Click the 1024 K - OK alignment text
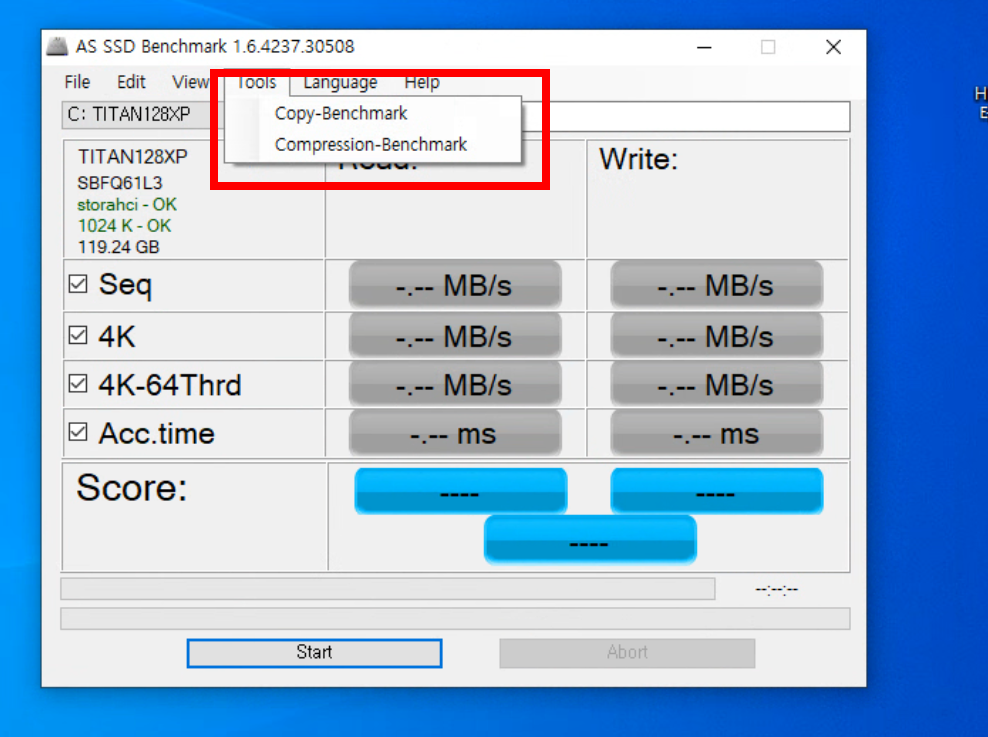The image size is (988, 737). pos(124,226)
